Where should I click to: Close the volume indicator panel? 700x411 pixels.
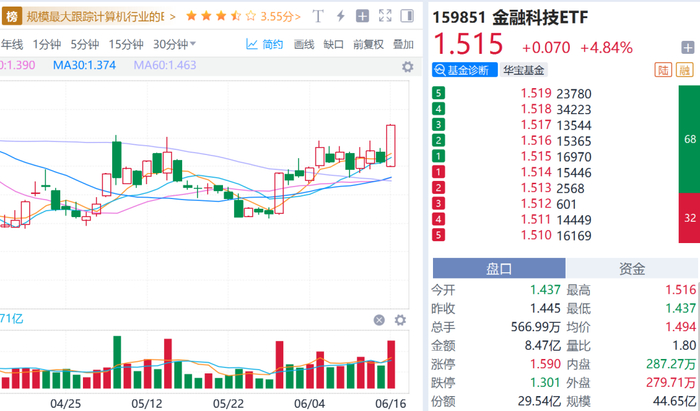[x=379, y=320]
